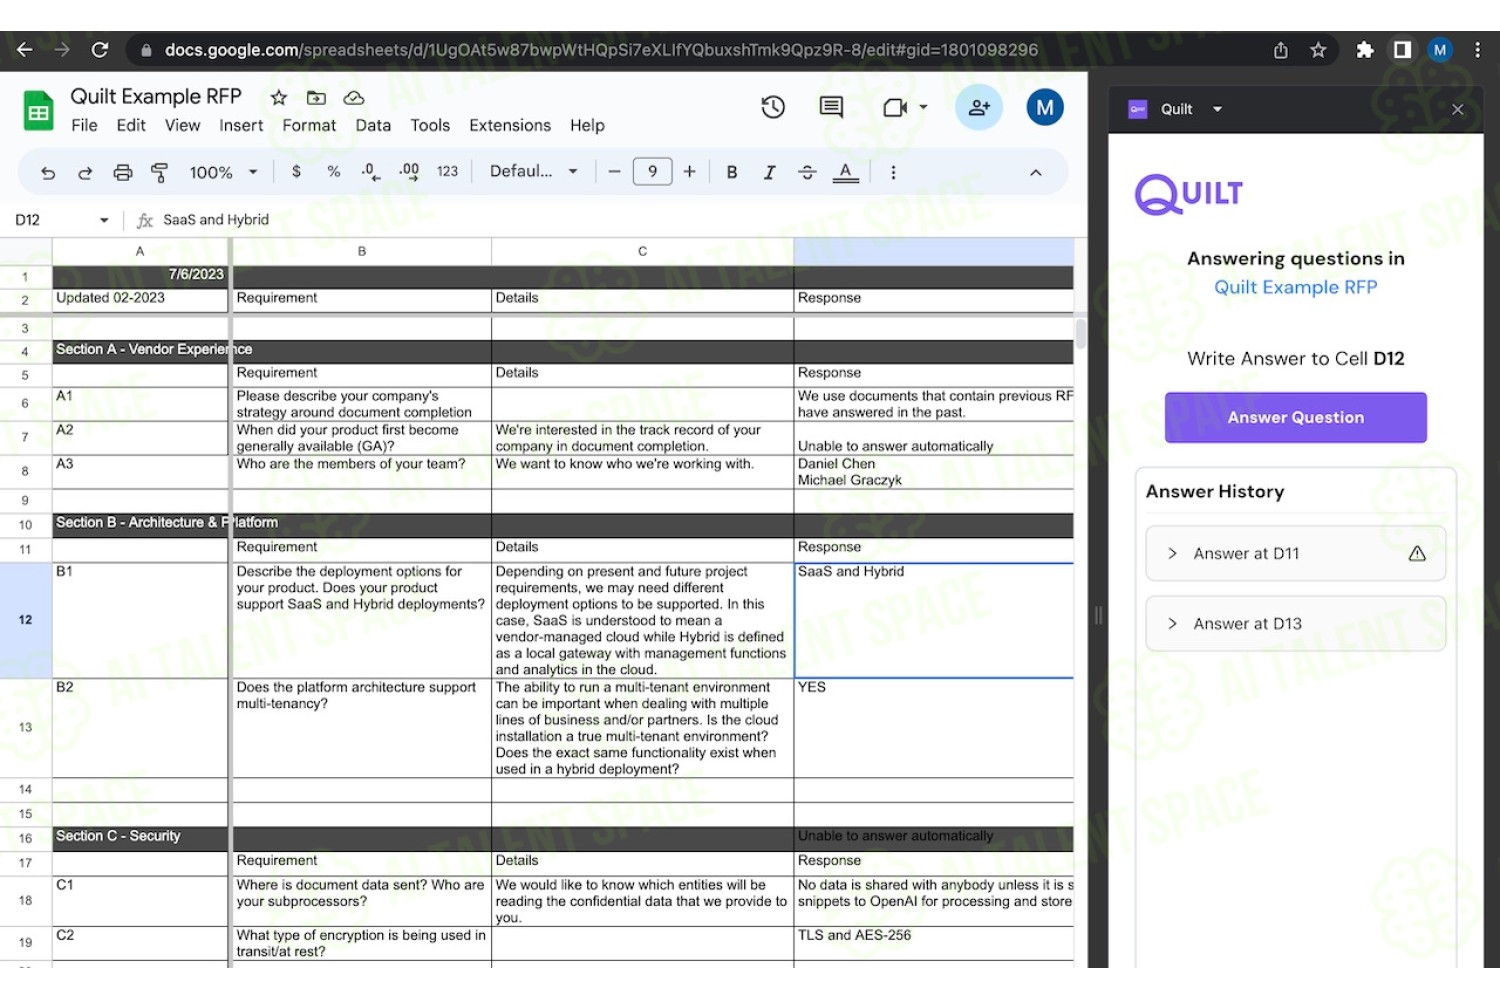Open the Extensions menu
This screenshot has width=1500, height=1000.
(510, 125)
